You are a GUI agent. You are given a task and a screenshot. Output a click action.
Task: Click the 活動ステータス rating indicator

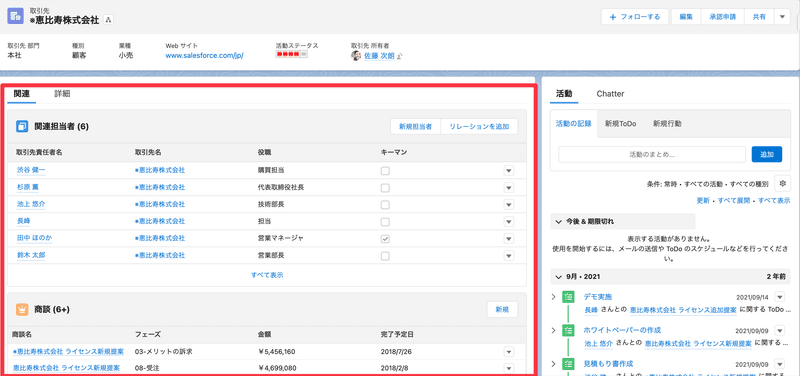[x=291, y=54]
